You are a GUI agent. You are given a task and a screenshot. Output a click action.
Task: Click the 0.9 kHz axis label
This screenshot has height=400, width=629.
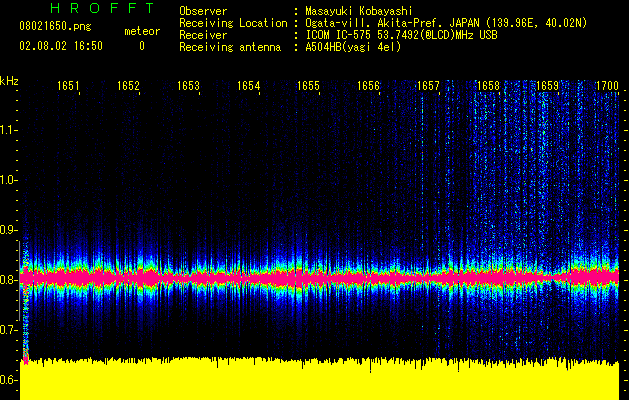tap(8, 230)
